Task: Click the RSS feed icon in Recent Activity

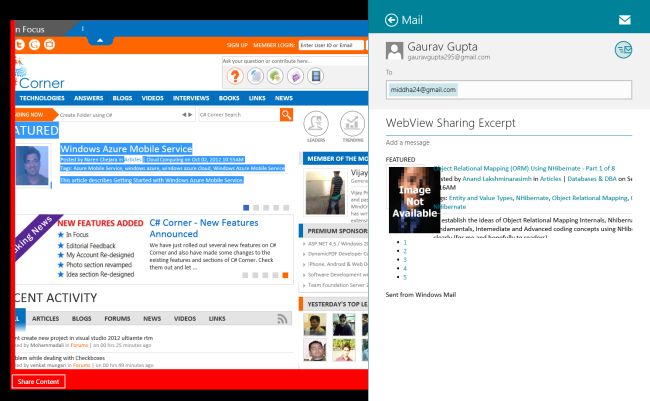Action: point(282,318)
